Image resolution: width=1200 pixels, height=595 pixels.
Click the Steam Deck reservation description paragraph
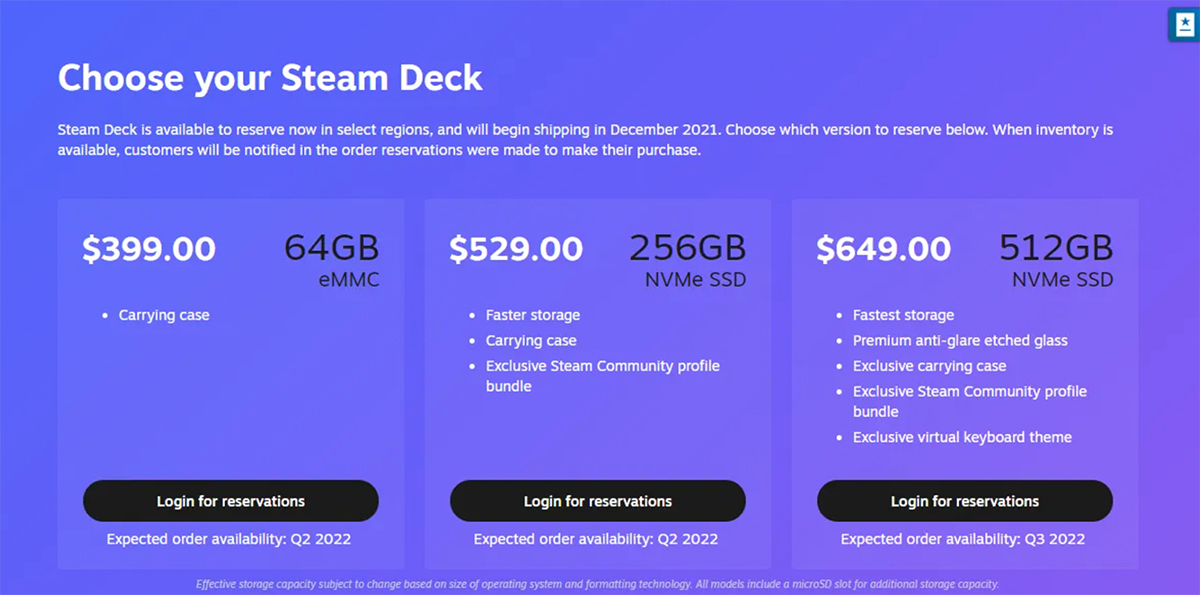[x=585, y=140]
